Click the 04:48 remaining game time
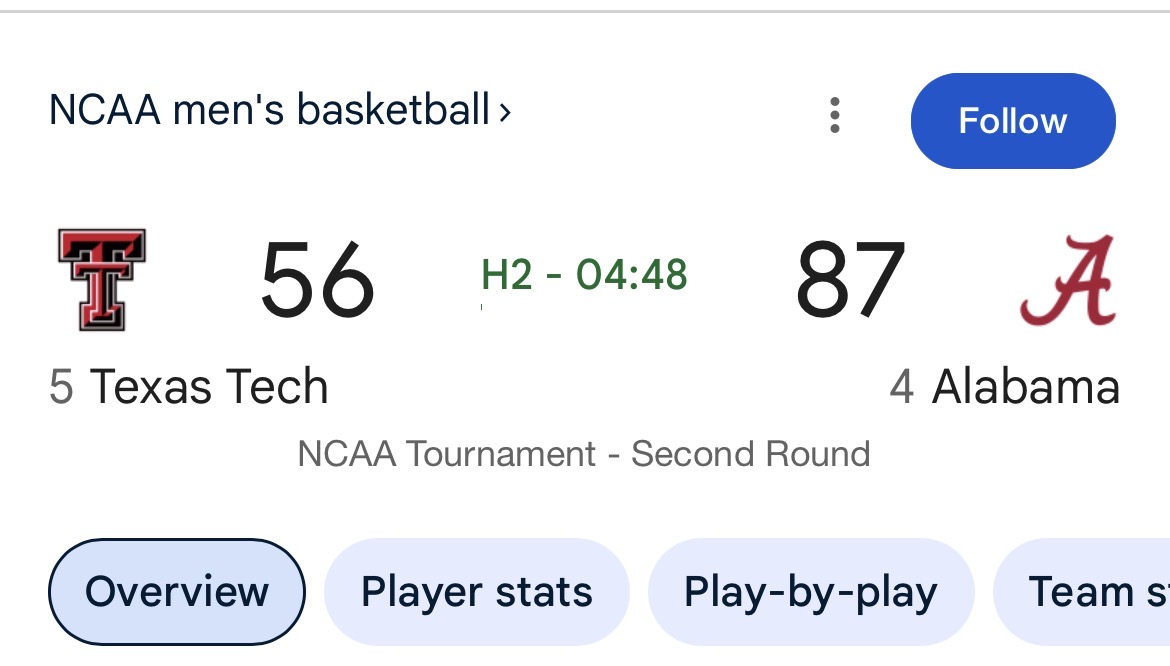This screenshot has width=1170, height=666. [631, 274]
